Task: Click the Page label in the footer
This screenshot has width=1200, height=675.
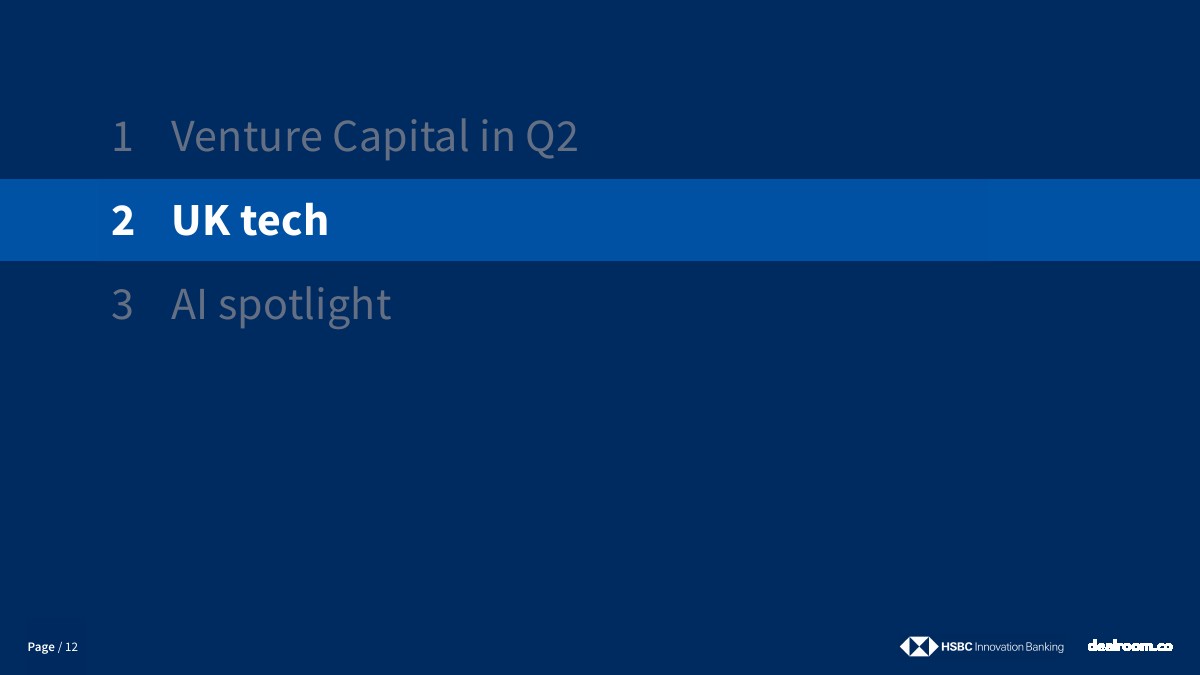Action: click(x=41, y=647)
